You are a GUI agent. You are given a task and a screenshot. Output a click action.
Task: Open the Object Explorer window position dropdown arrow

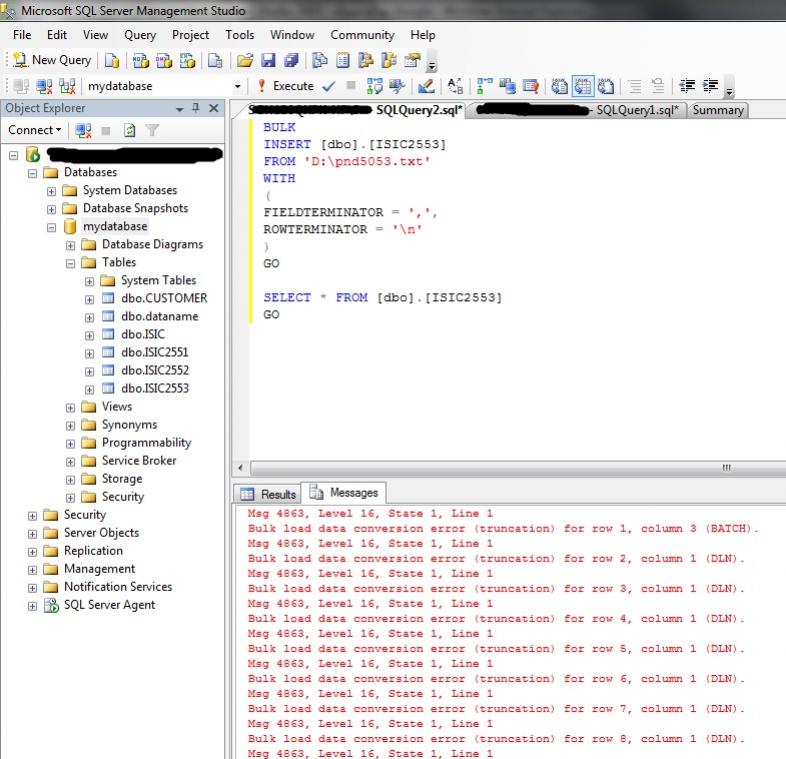[x=179, y=109]
